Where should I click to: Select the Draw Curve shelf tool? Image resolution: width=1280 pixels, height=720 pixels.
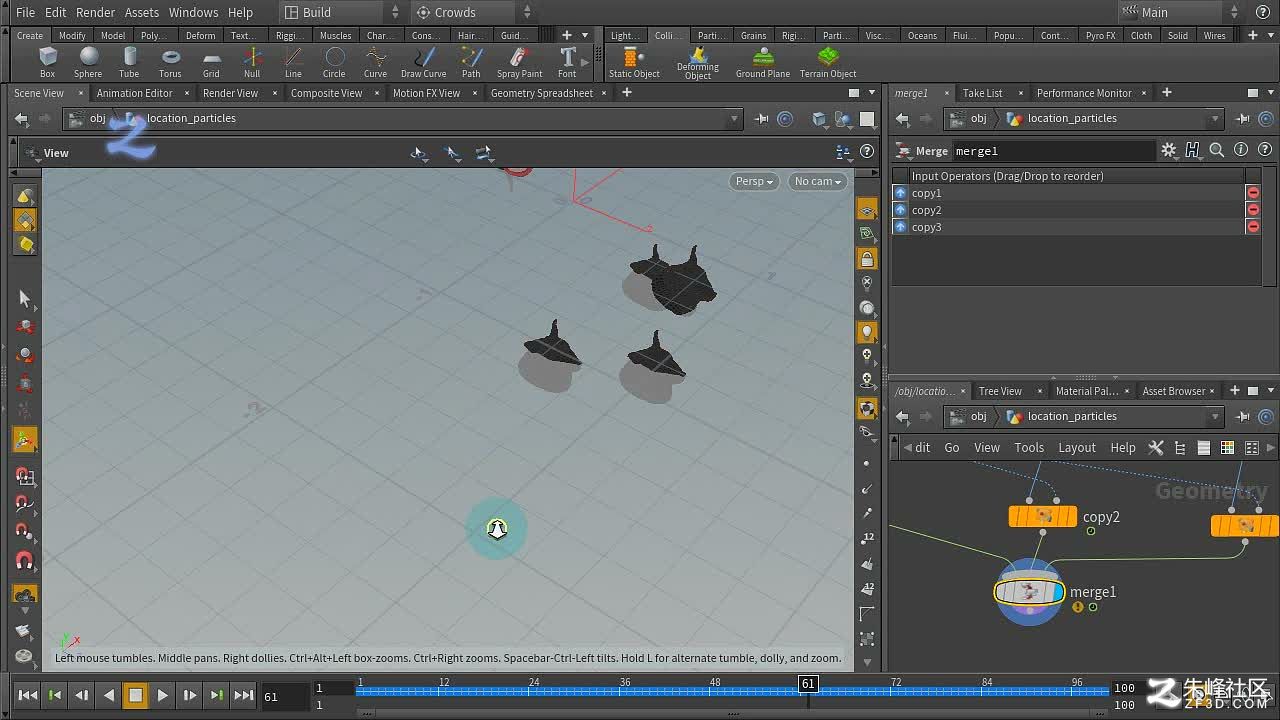pos(424,62)
